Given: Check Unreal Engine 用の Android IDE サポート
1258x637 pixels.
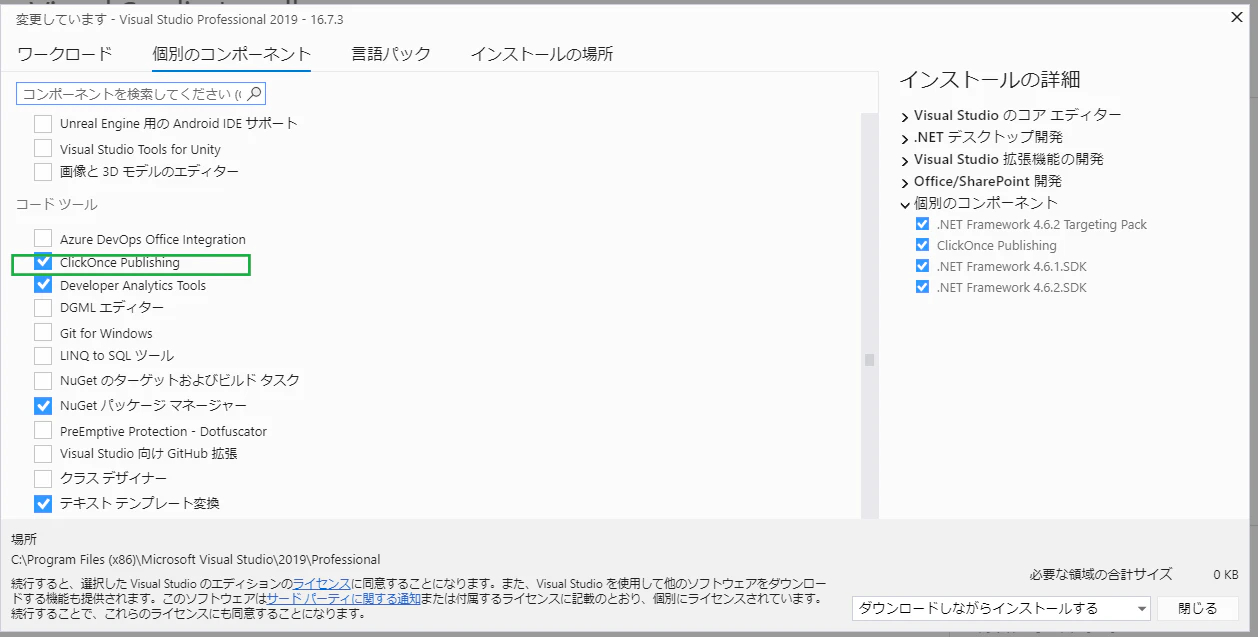Looking at the screenshot, I should 43,124.
